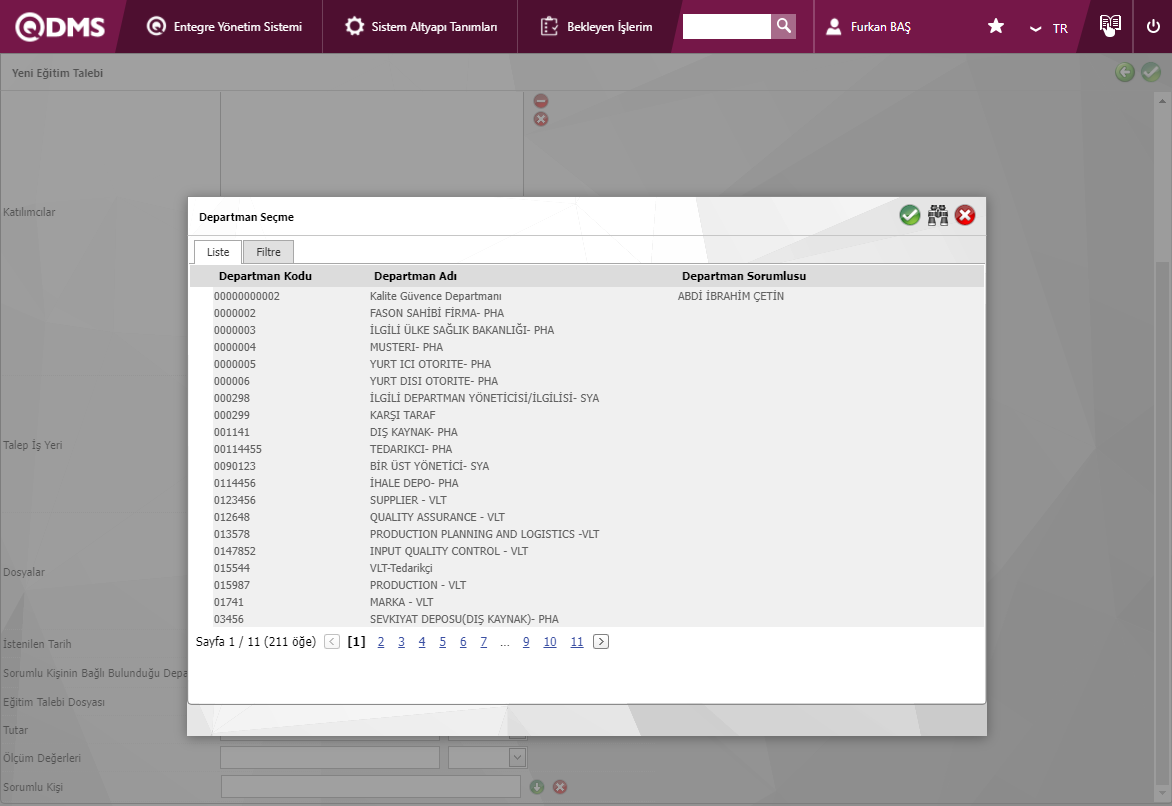The width and height of the screenshot is (1172, 806).
Task: Click the QDMS logo
Action: (x=60, y=27)
